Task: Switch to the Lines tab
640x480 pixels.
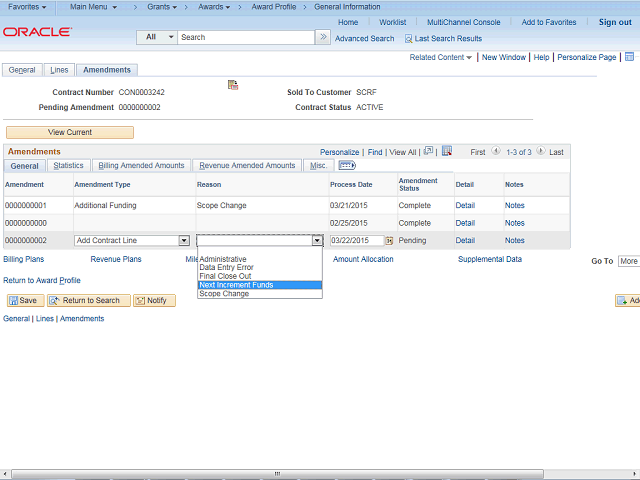Action: 59,70
